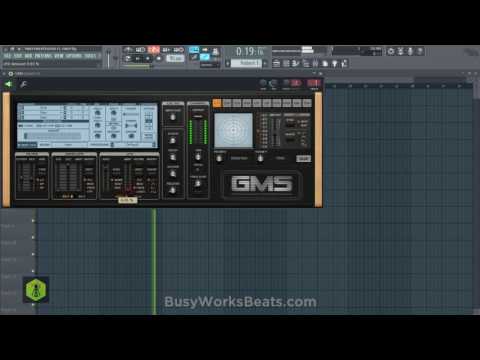Click the microphone-shaped icon in top toolbar
This screenshot has width=480, height=360.
coord(410,51)
